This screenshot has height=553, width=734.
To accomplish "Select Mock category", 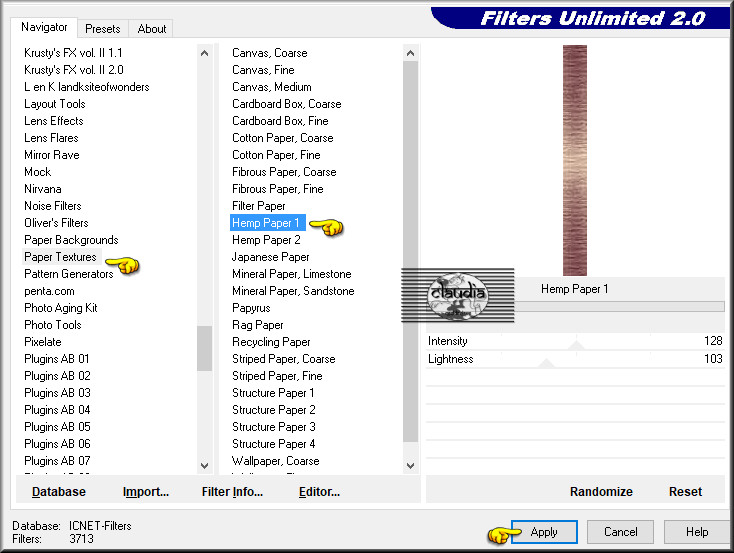I will coord(37,172).
